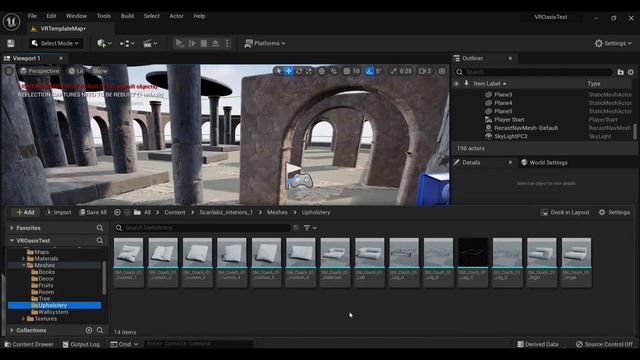Click the Add button in Content Browser
The image size is (640, 360).
coord(25,212)
